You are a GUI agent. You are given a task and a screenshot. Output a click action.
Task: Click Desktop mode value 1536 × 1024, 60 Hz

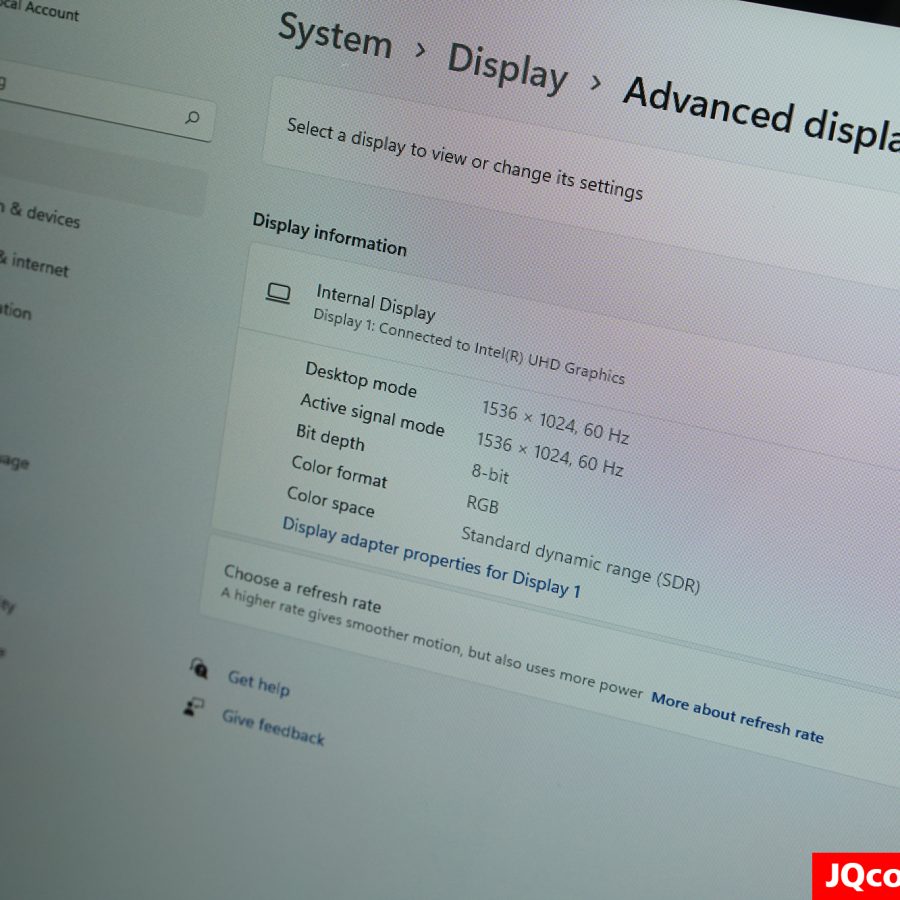[556, 422]
